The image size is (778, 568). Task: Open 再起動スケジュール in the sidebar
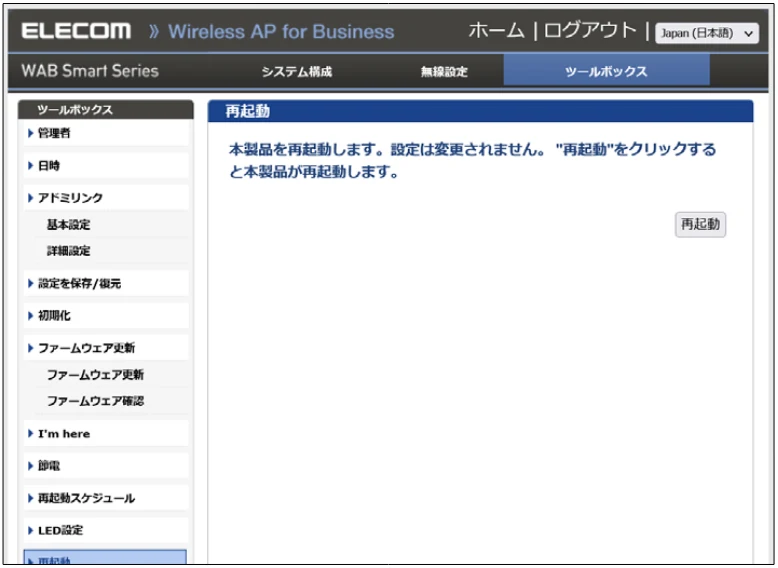(x=106, y=498)
